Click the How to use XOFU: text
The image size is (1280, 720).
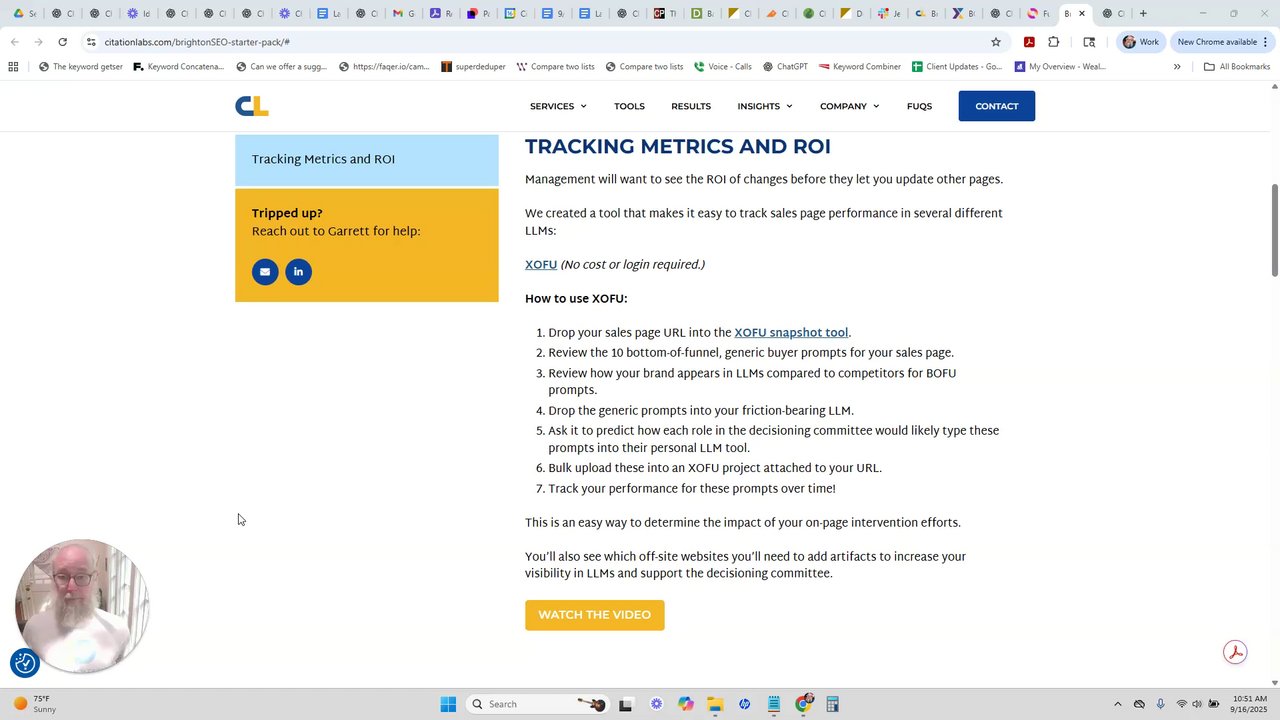point(576,299)
